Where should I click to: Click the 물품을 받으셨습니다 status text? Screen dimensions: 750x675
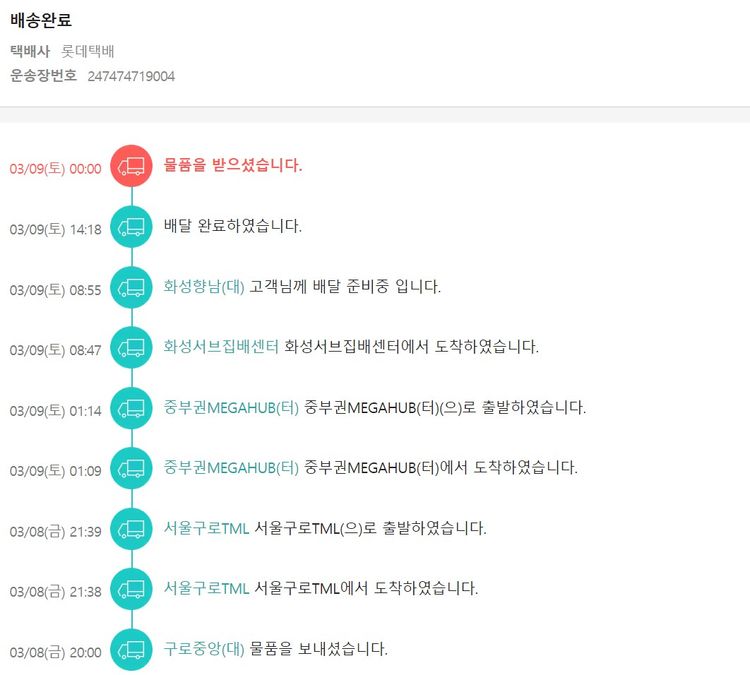pos(233,166)
